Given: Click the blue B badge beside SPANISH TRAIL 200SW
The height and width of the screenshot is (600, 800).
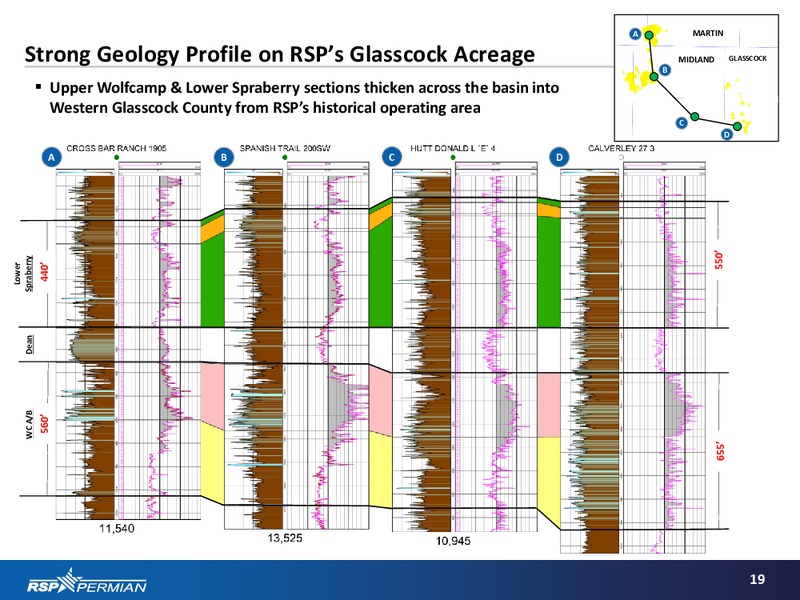Looking at the screenshot, I should (x=223, y=158).
